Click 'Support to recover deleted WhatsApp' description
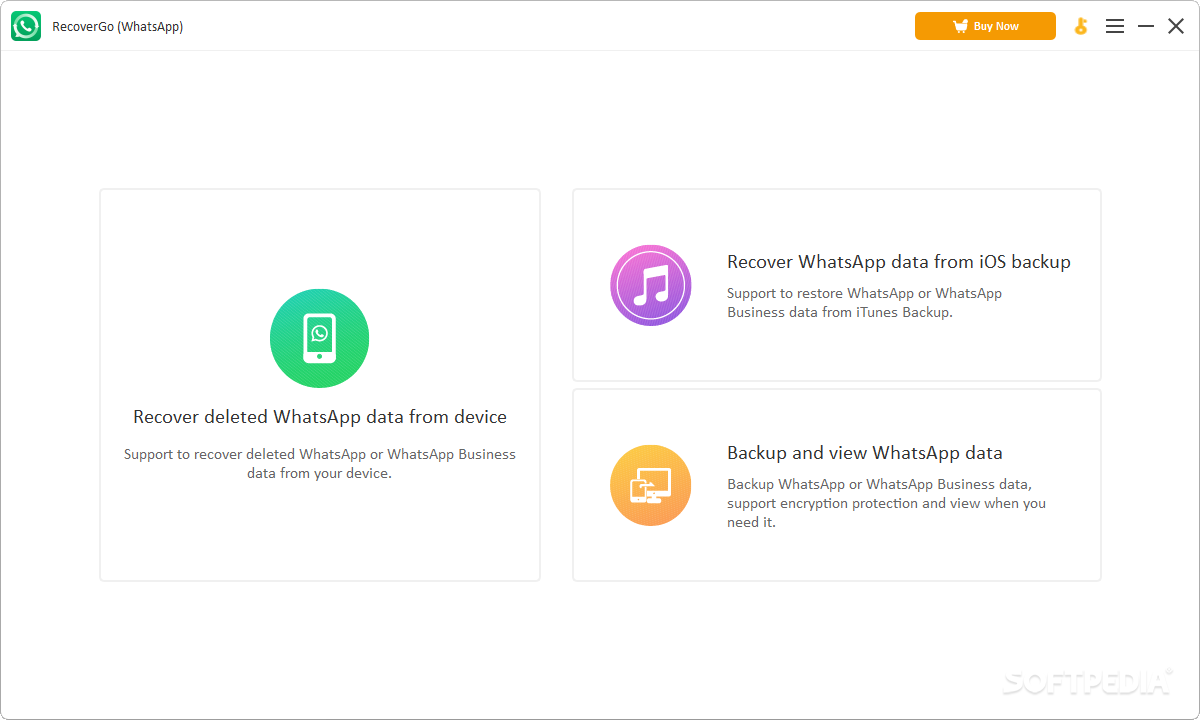The height and width of the screenshot is (720, 1200). tap(320, 464)
